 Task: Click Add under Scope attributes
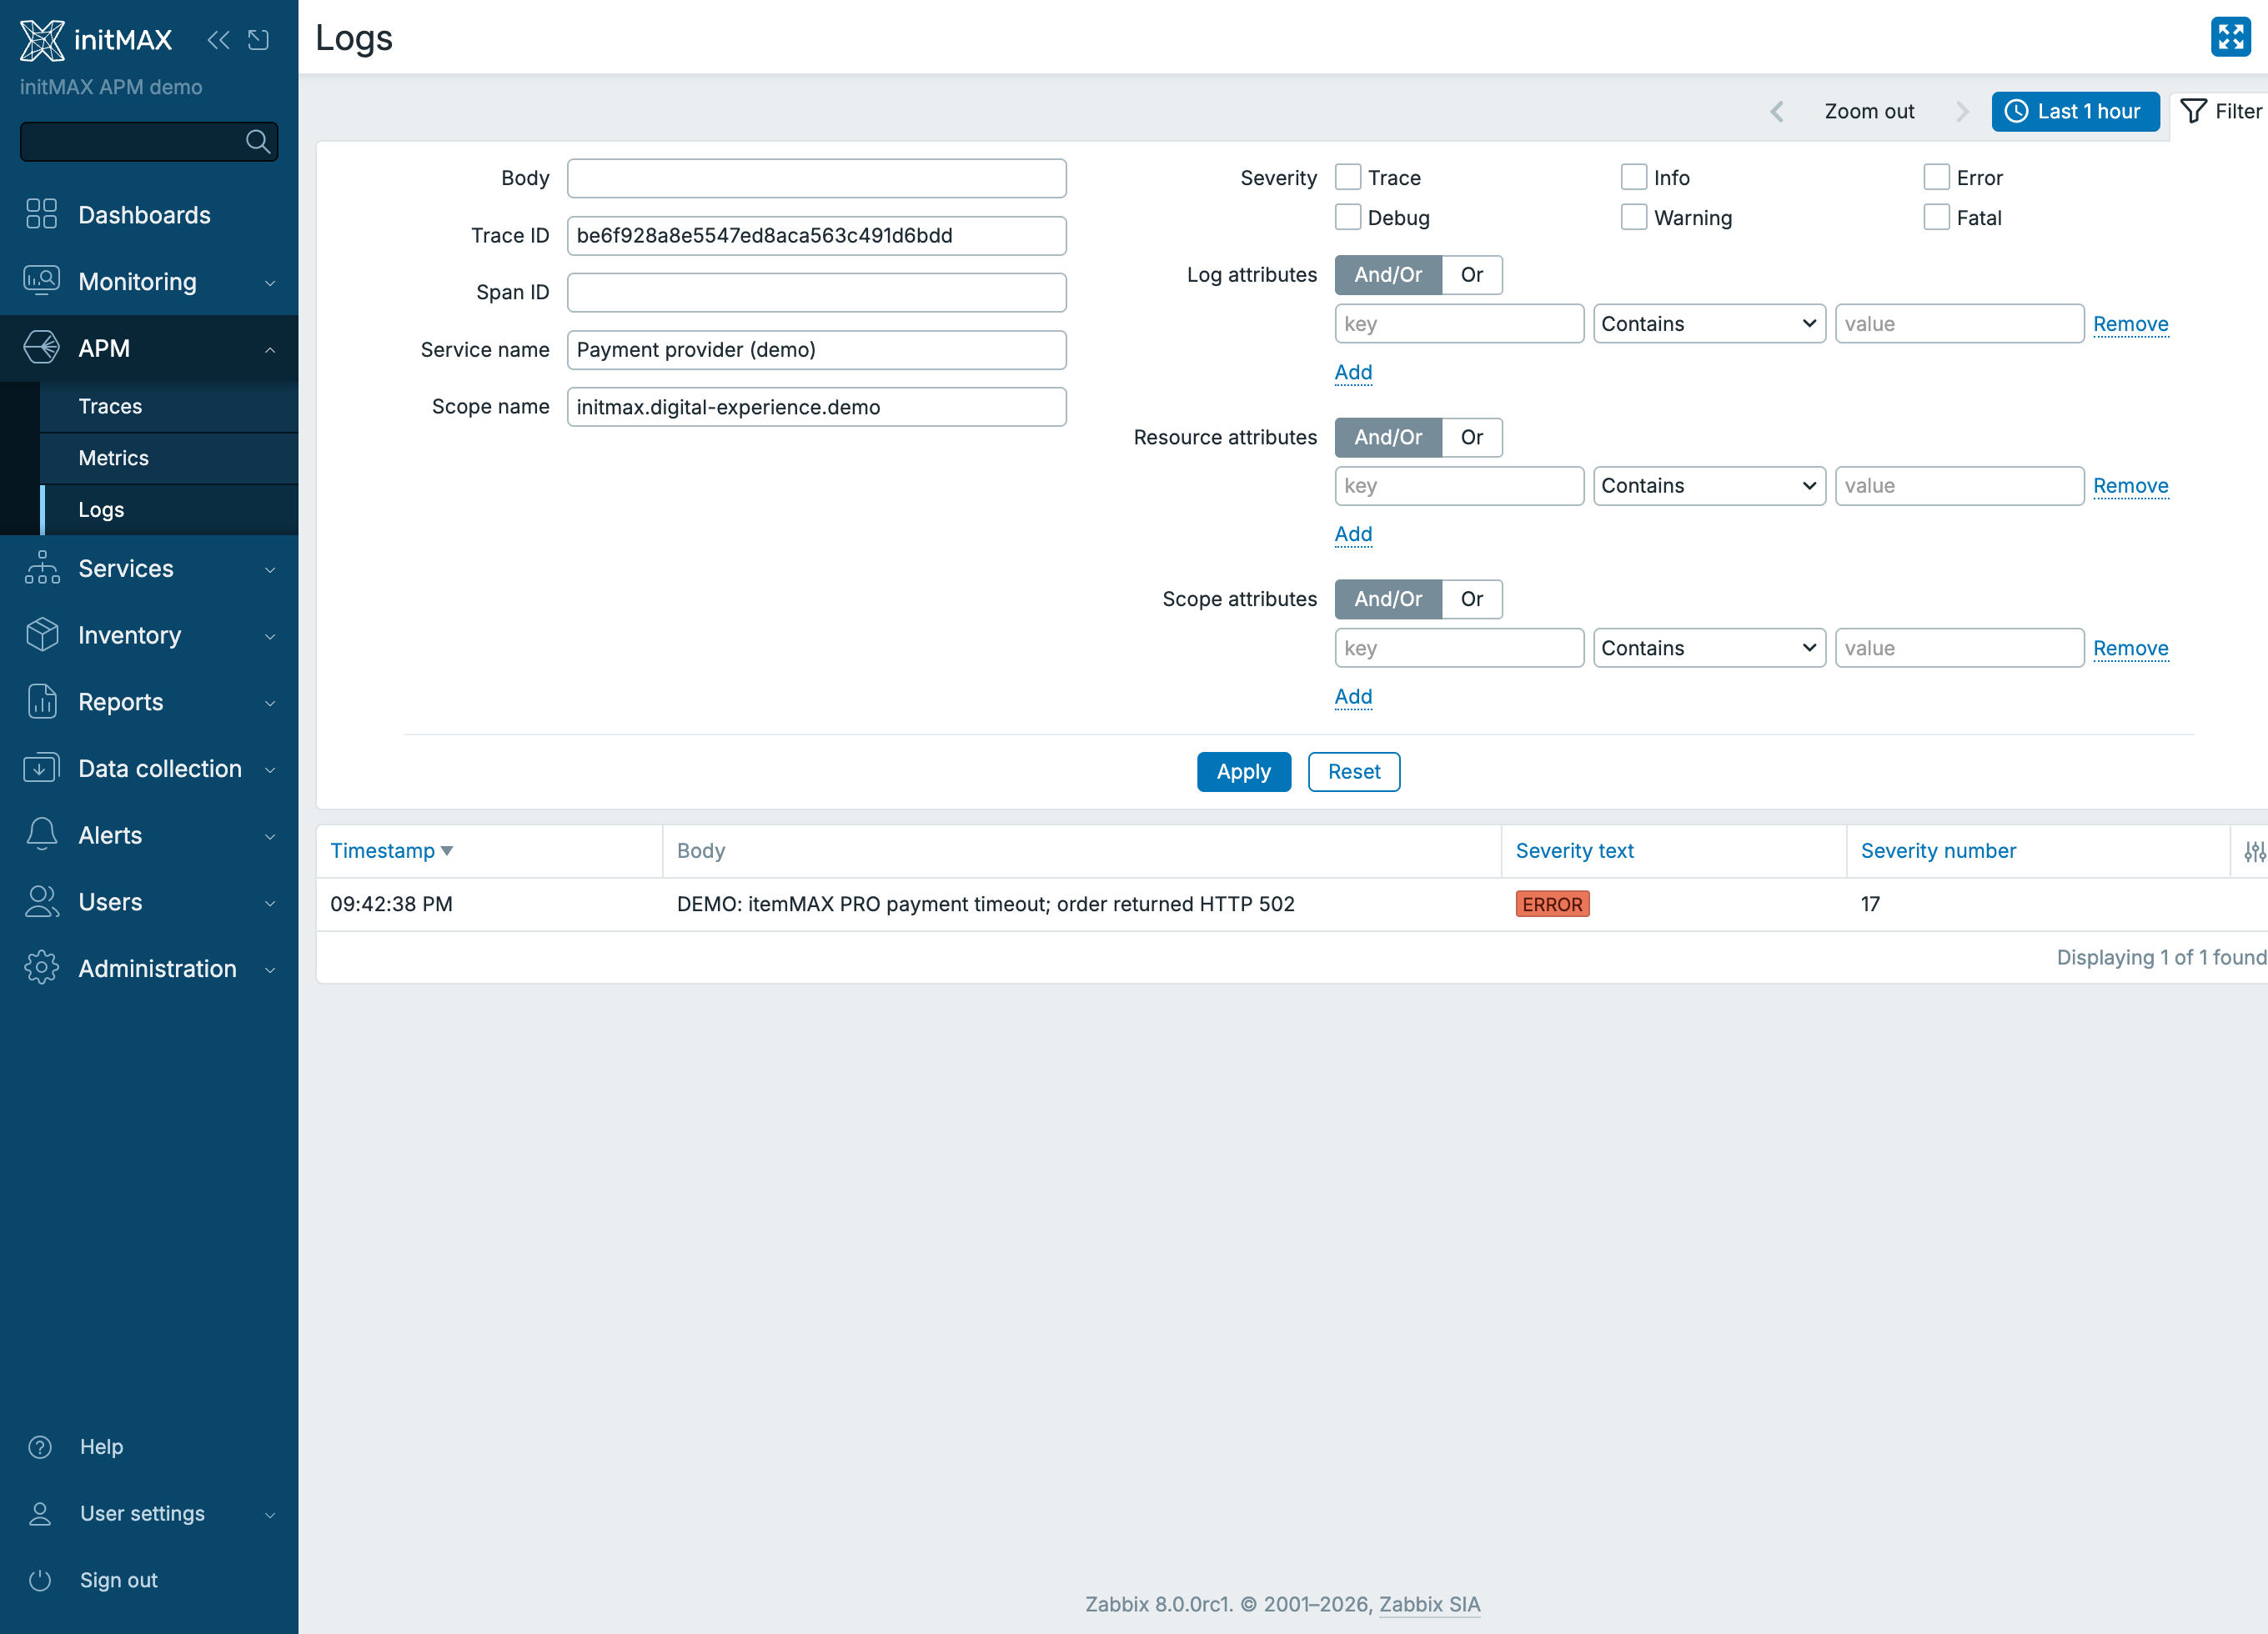coord(1353,696)
